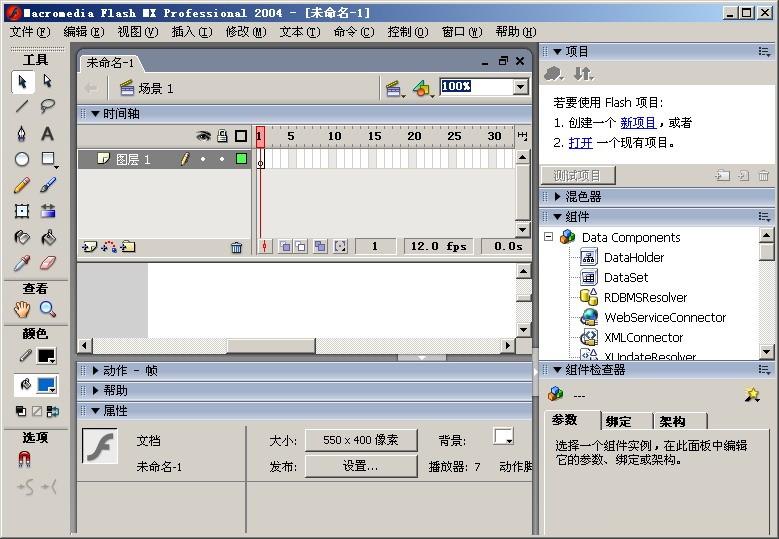The width and height of the screenshot is (779, 539).
Task: Open the 修改(M) menu
Action: 245,32
